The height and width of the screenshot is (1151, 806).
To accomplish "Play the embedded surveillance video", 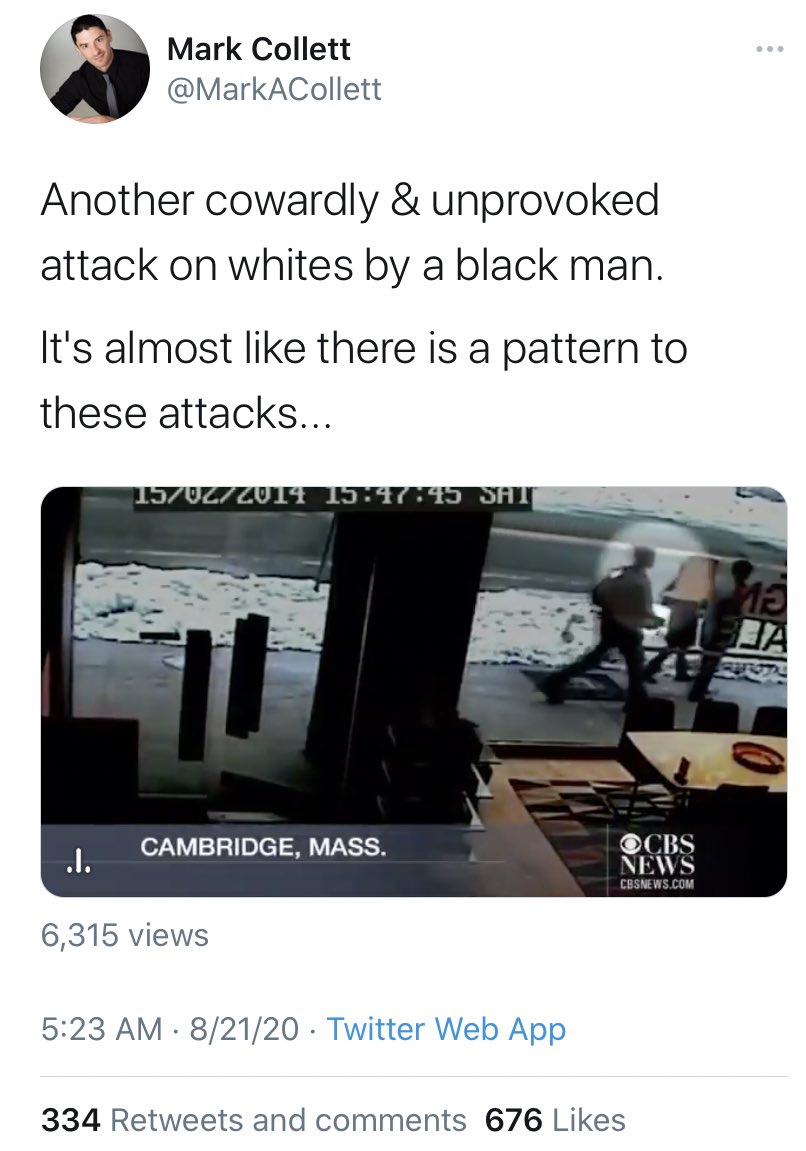I will tap(414, 691).
